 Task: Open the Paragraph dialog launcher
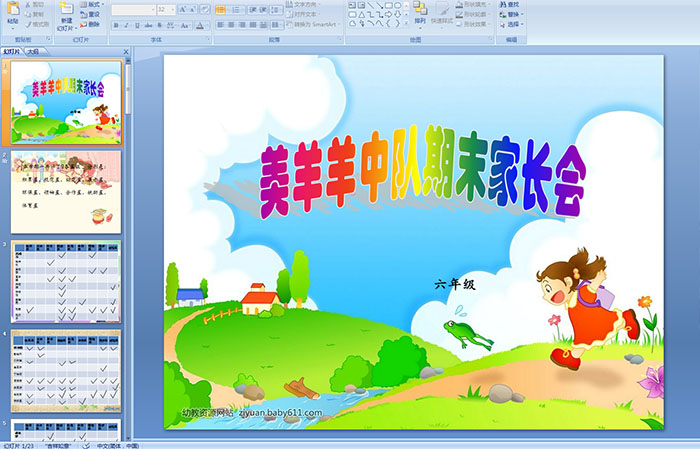(x=340, y=39)
